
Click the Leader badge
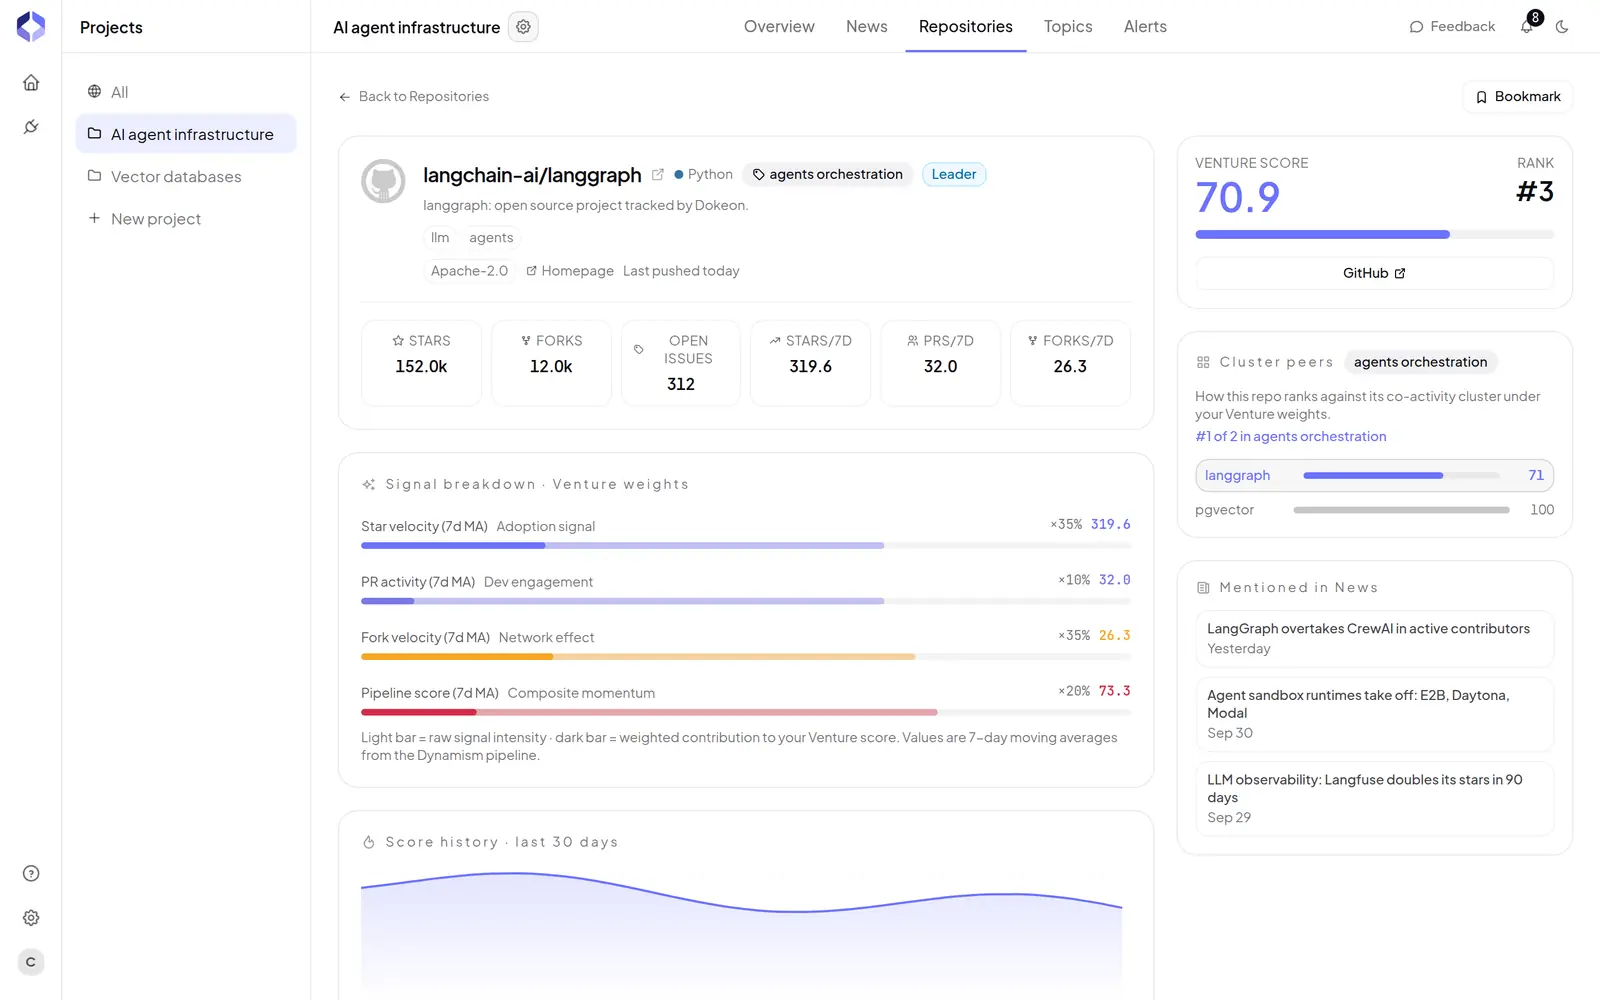[x=954, y=174]
